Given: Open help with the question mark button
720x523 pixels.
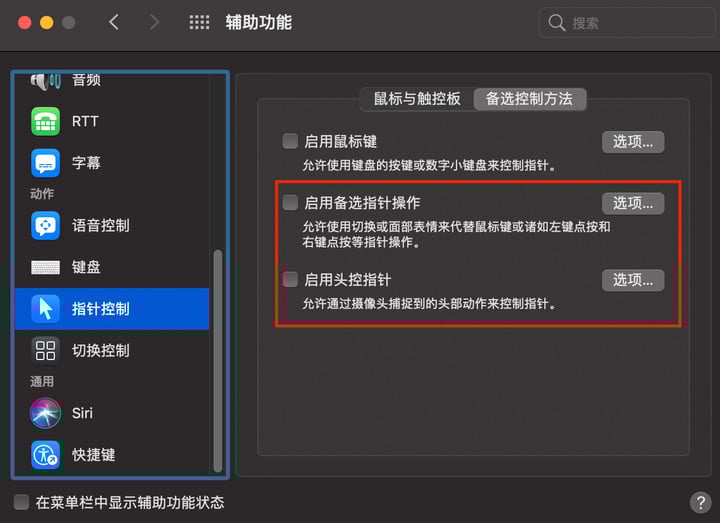Looking at the screenshot, I should click(x=700, y=502).
